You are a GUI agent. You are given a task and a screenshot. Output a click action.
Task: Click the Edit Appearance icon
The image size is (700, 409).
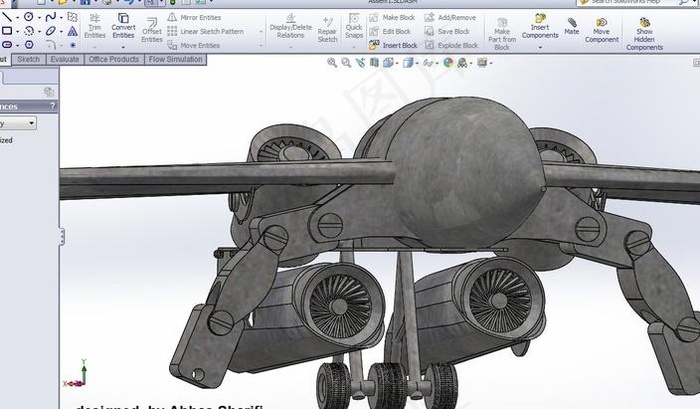pos(448,63)
